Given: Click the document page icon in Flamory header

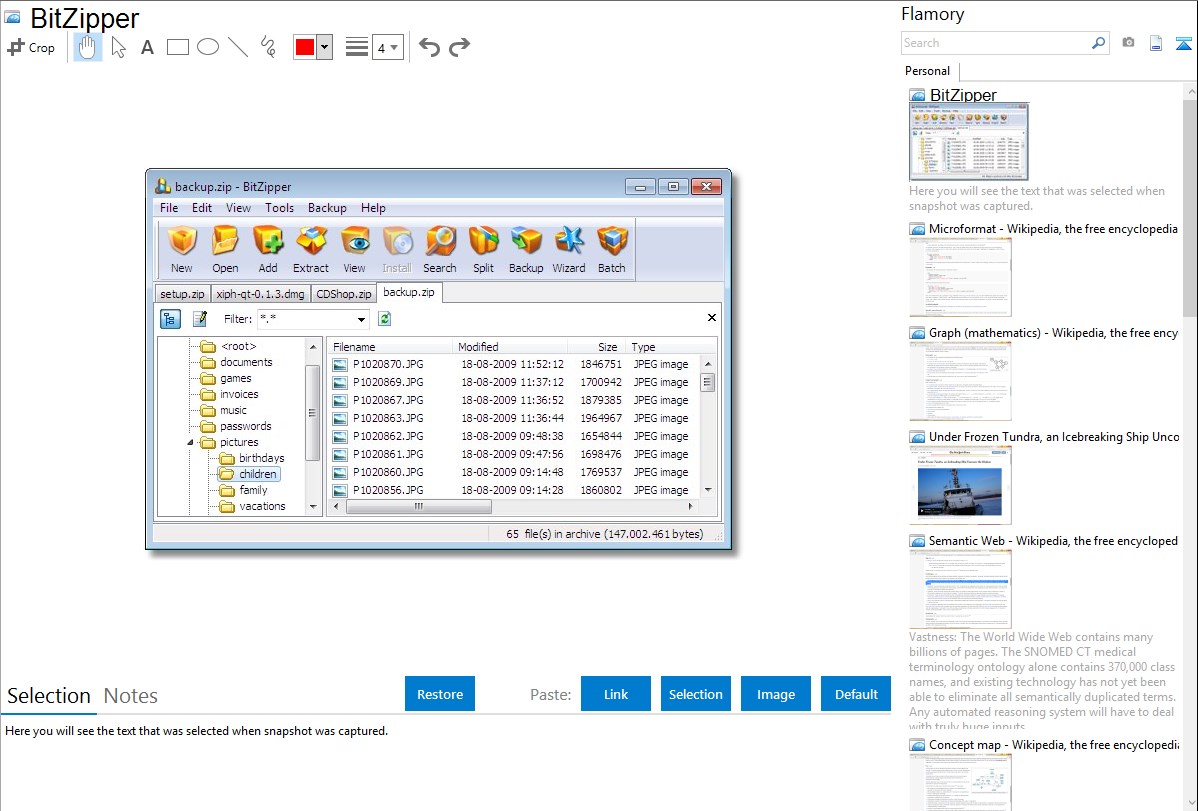Looking at the screenshot, I should (x=1156, y=43).
